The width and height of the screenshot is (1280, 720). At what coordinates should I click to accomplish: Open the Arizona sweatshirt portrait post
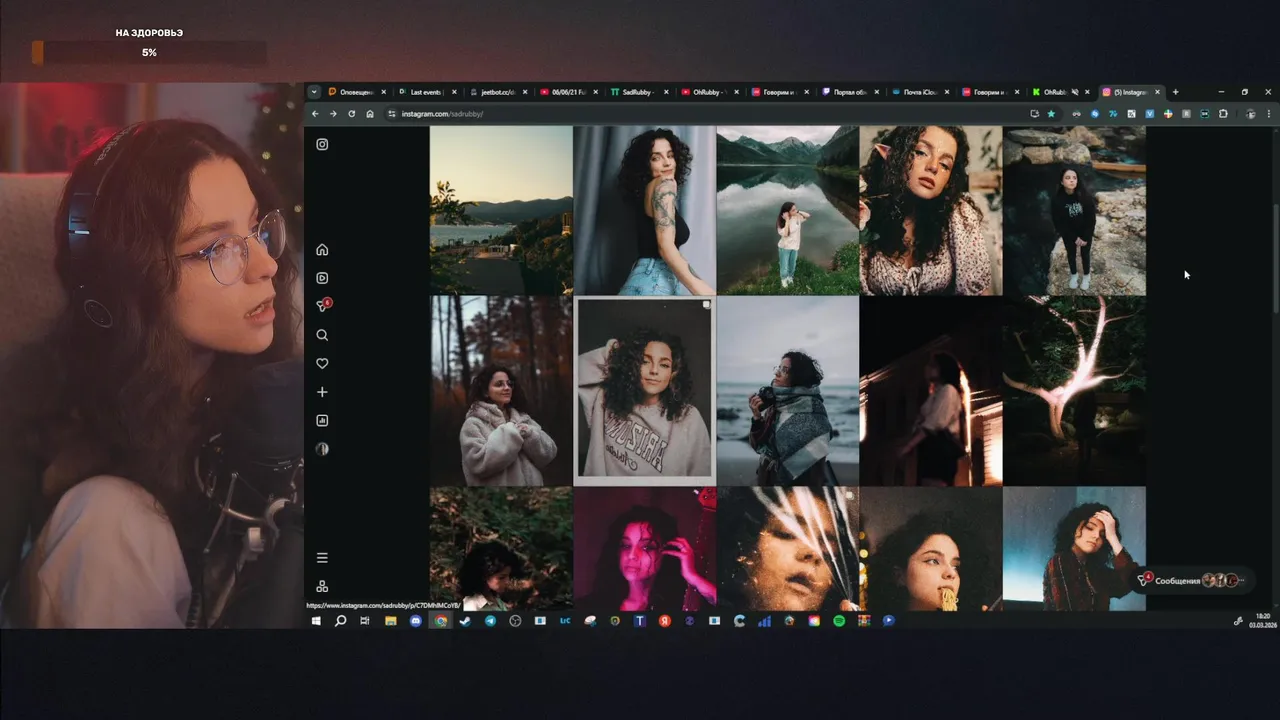pos(644,391)
